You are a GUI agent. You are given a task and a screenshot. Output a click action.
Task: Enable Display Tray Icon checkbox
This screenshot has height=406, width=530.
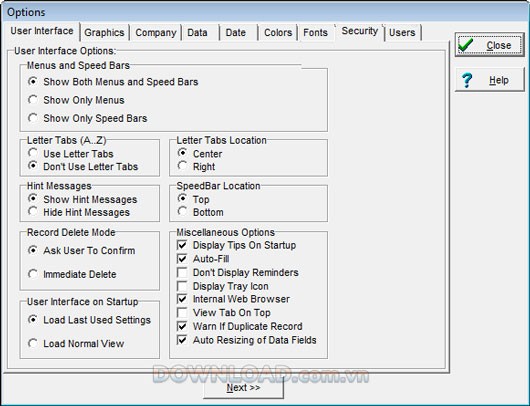pyautogui.click(x=182, y=286)
